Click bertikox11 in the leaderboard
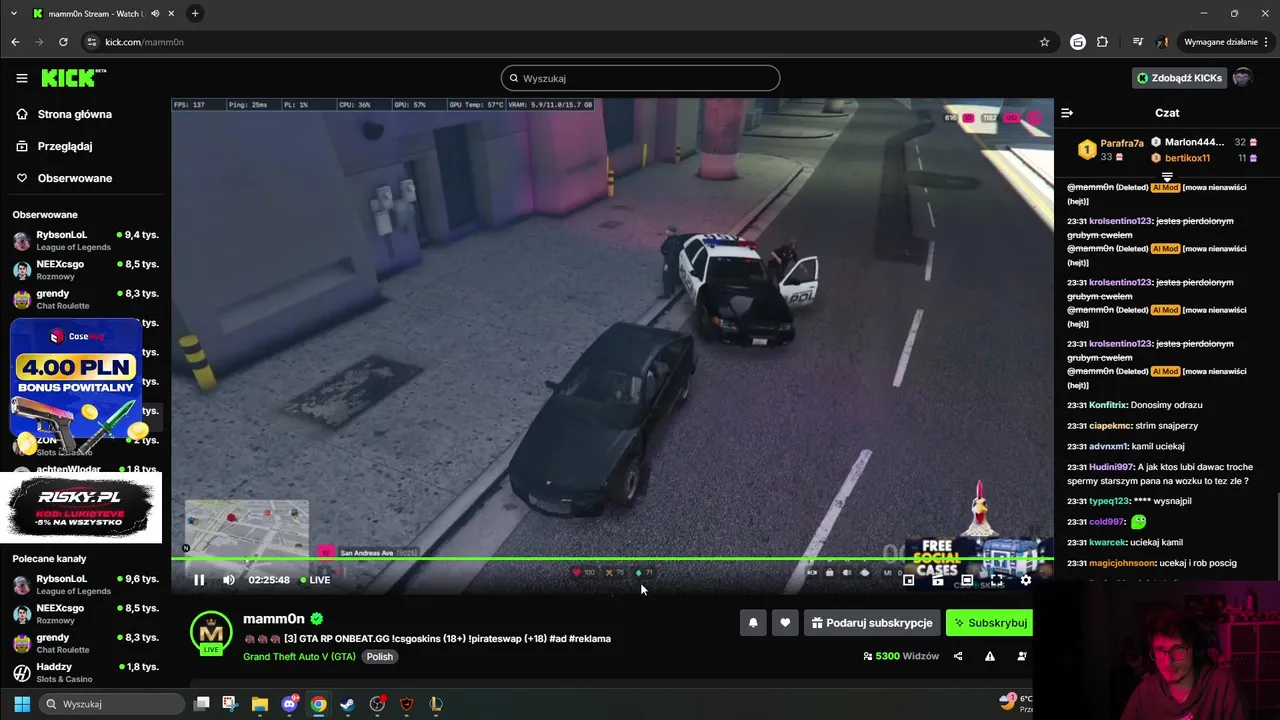Screen dimensions: 1280x720 coord(1187,158)
